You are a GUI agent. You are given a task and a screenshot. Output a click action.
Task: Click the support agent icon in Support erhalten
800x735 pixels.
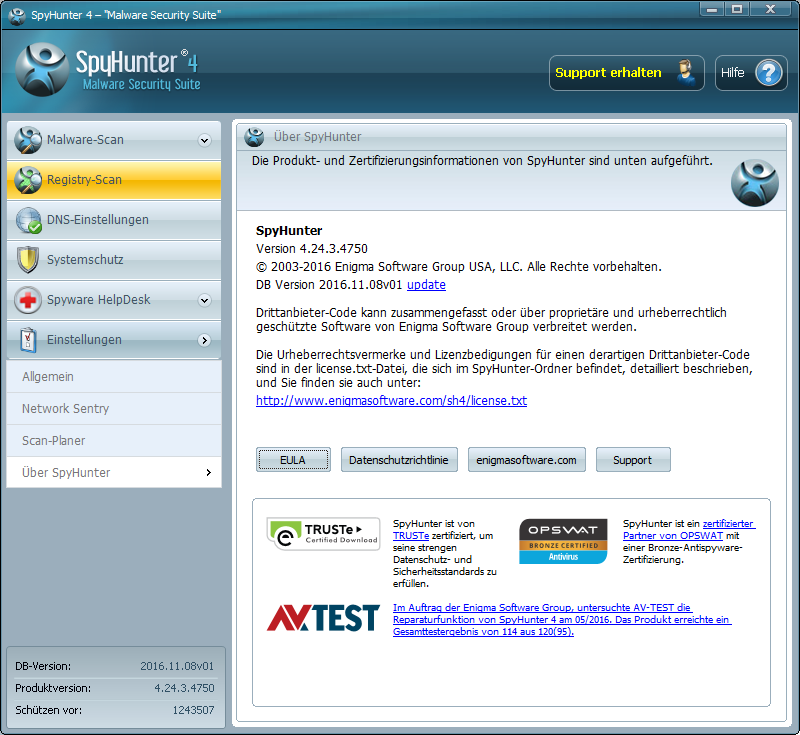pos(686,72)
